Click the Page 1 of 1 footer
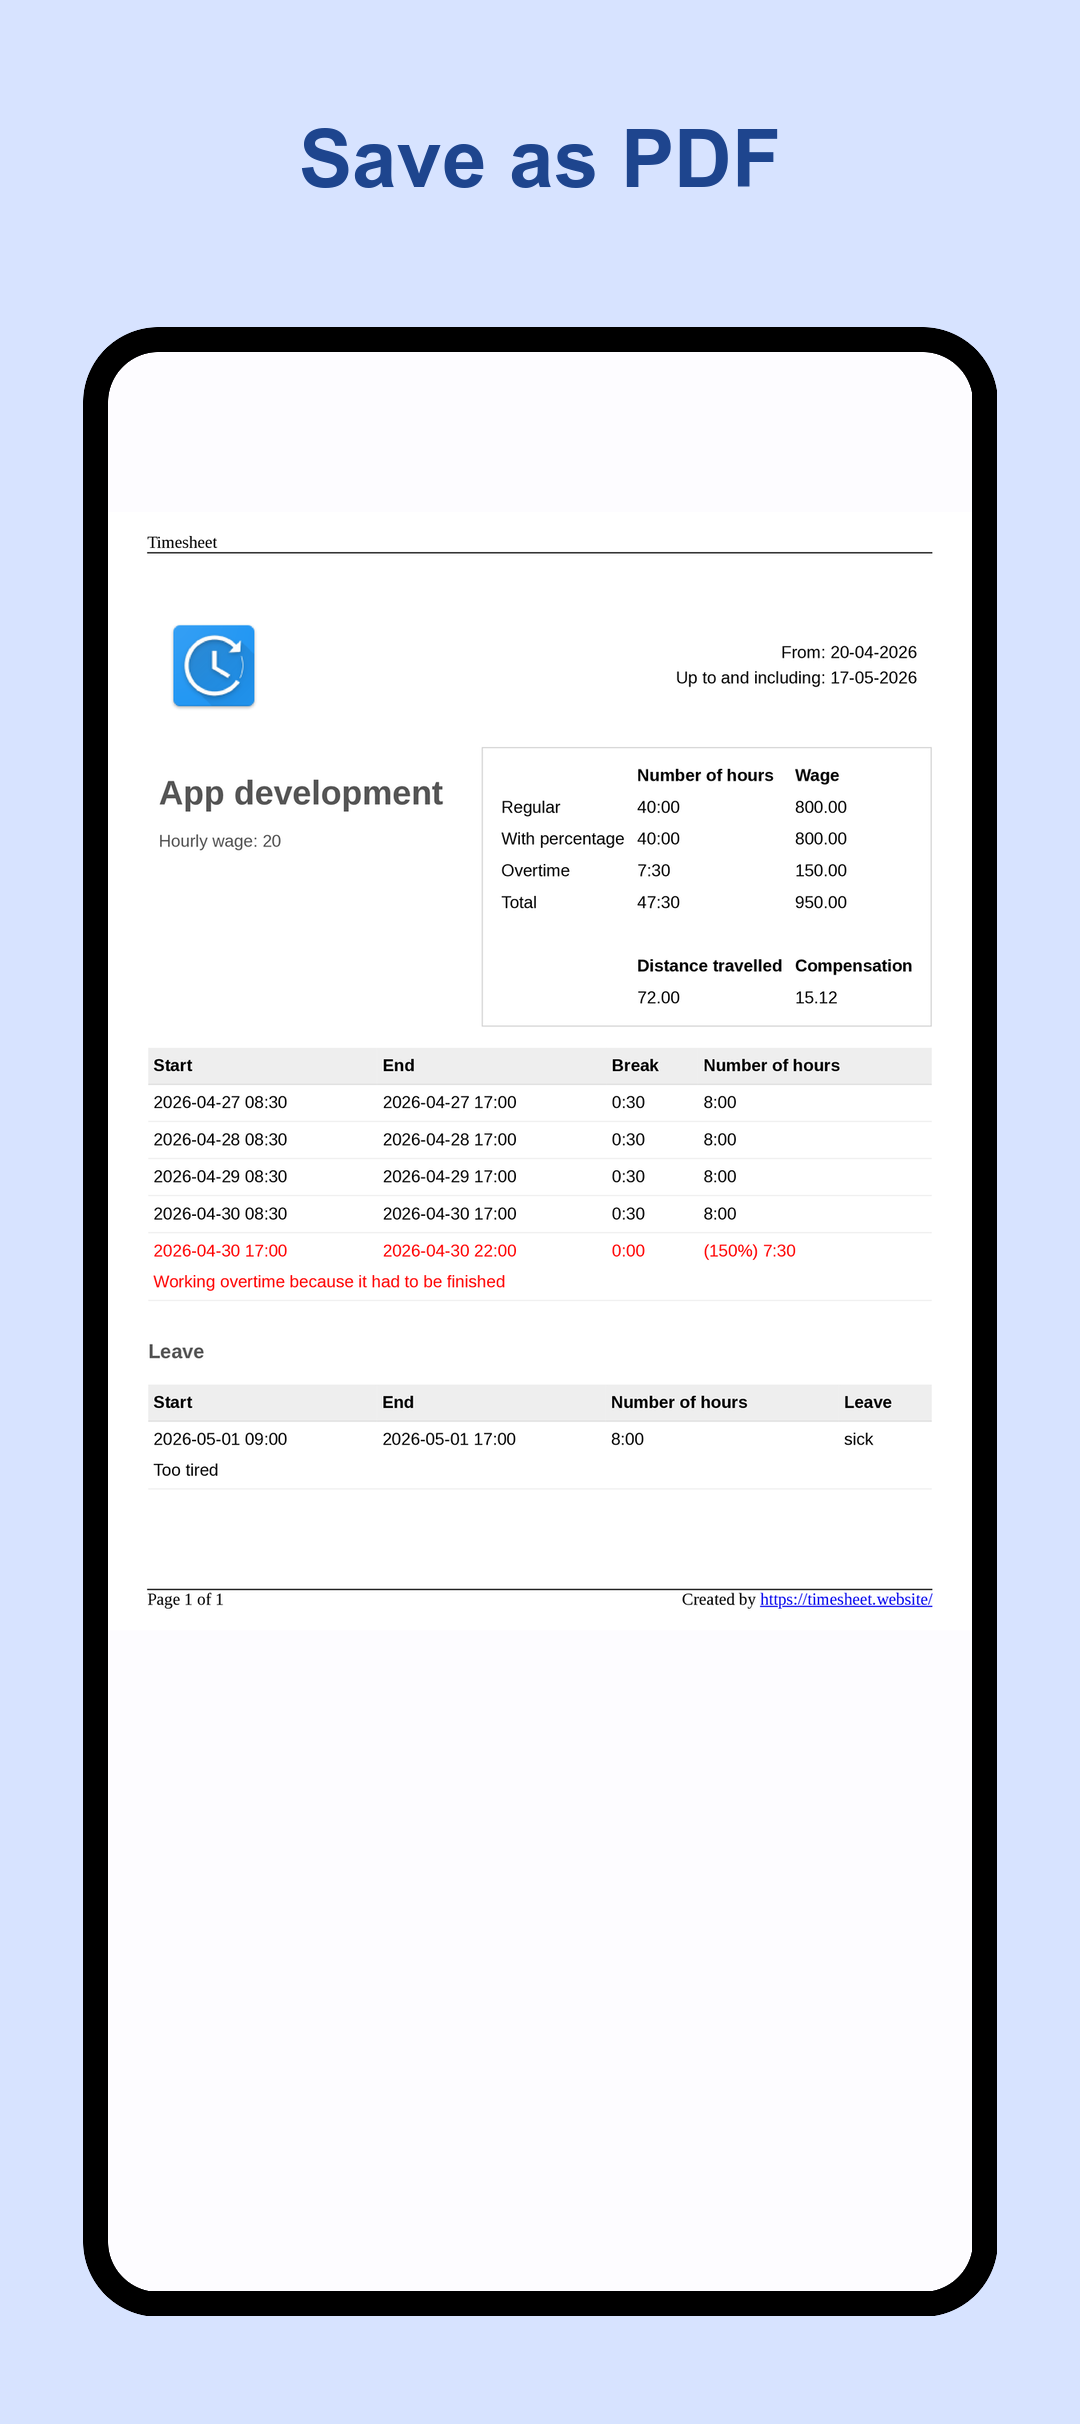 tap(185, 1600)
